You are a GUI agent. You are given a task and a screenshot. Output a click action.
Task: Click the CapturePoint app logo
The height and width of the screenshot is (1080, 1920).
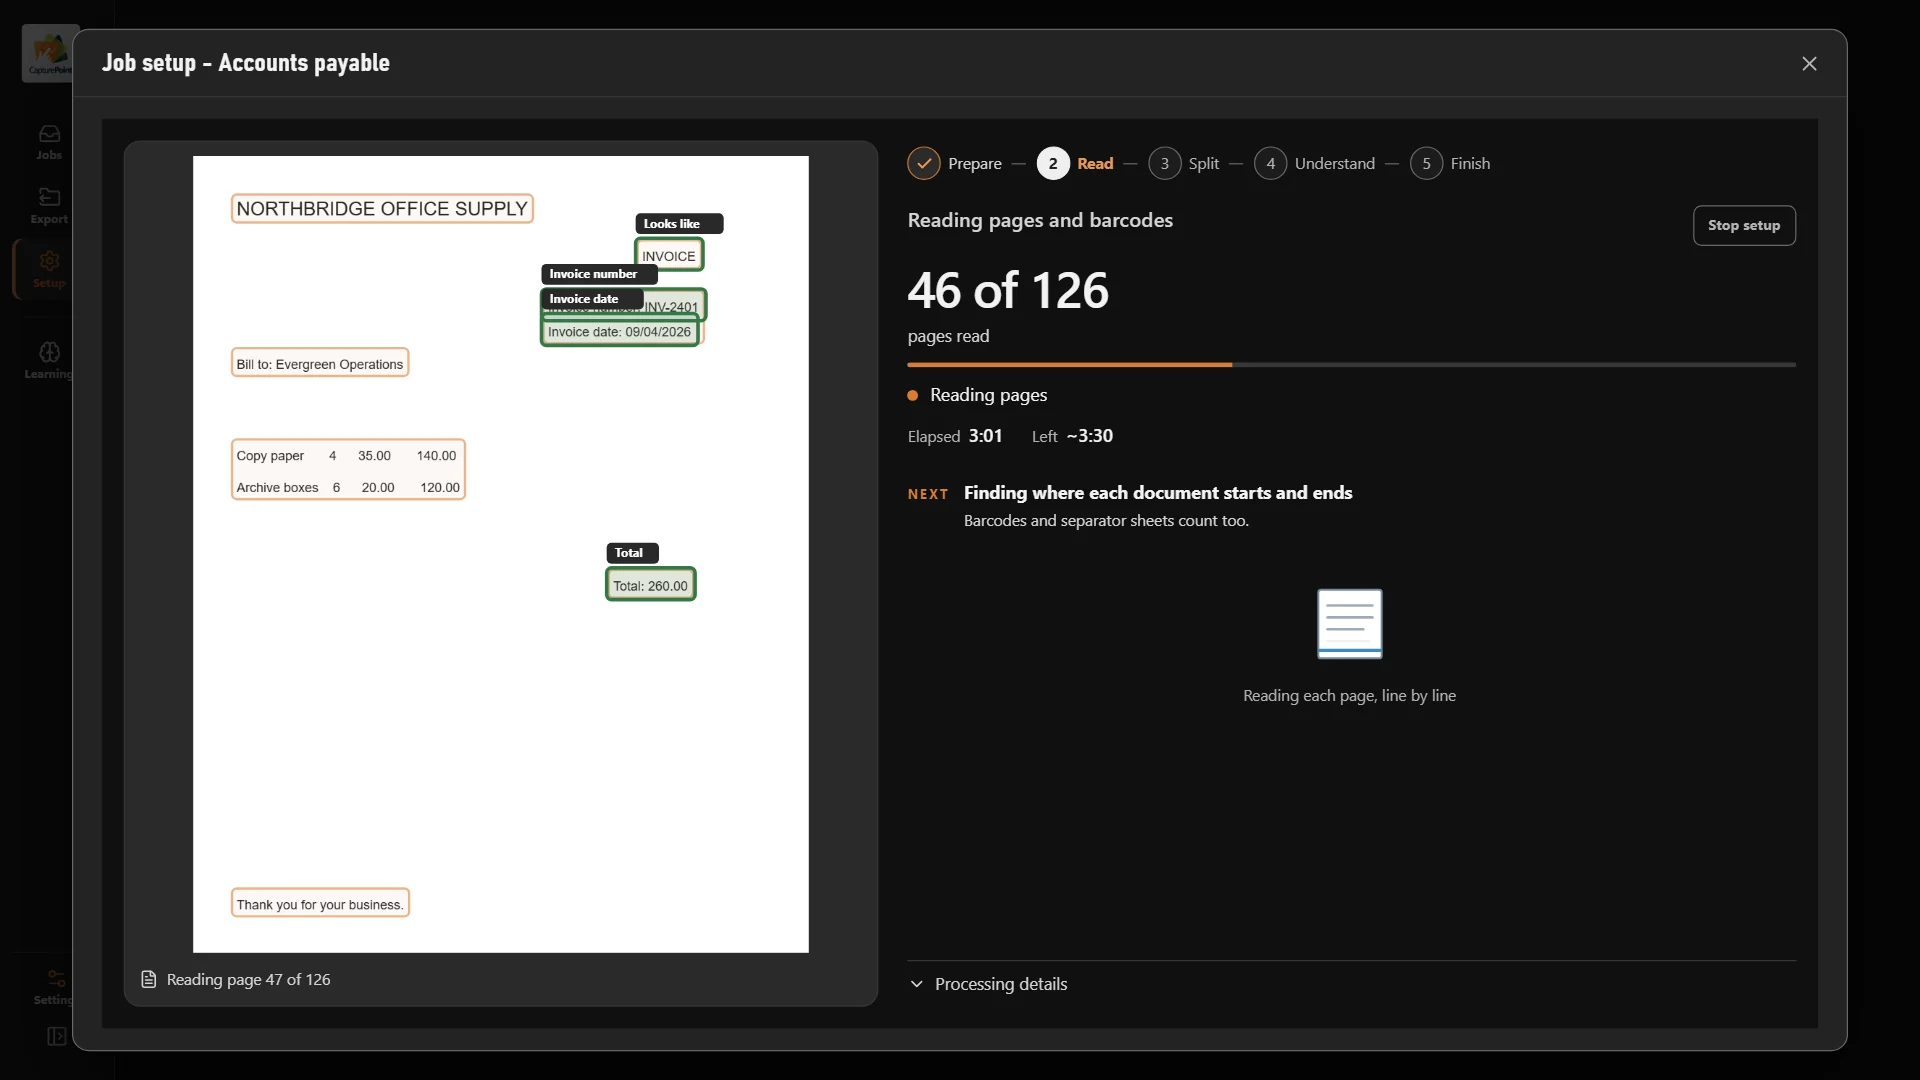pyautogui.click(x=49, y=53)
